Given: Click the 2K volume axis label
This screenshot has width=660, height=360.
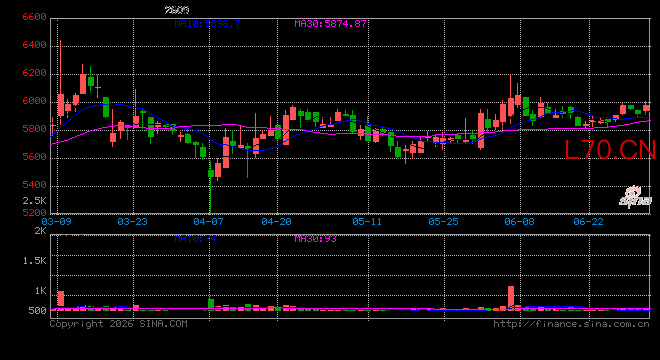Looking at the screenshot, I should (x=40, y=231).
